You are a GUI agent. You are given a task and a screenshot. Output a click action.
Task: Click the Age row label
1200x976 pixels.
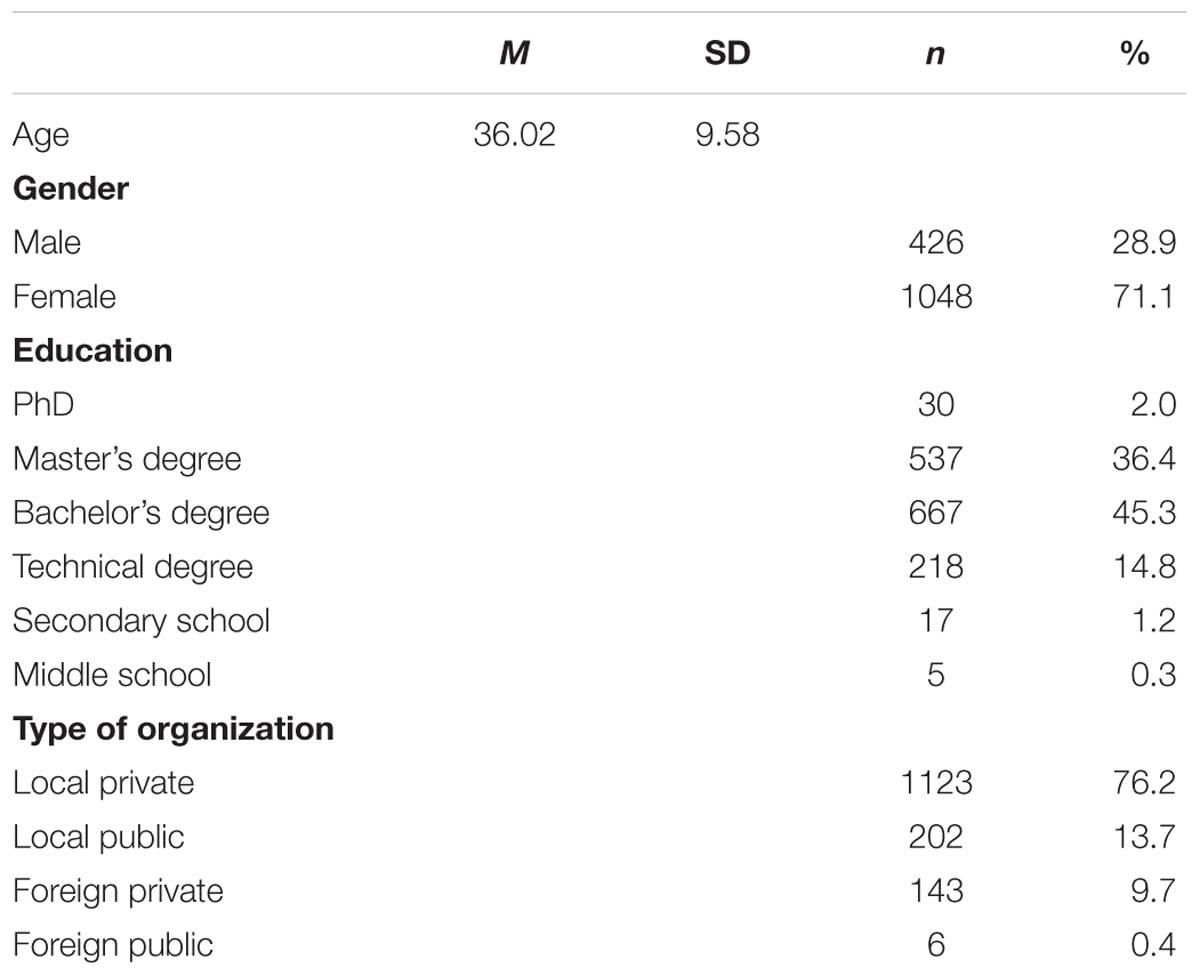click(x=41, y=136)
